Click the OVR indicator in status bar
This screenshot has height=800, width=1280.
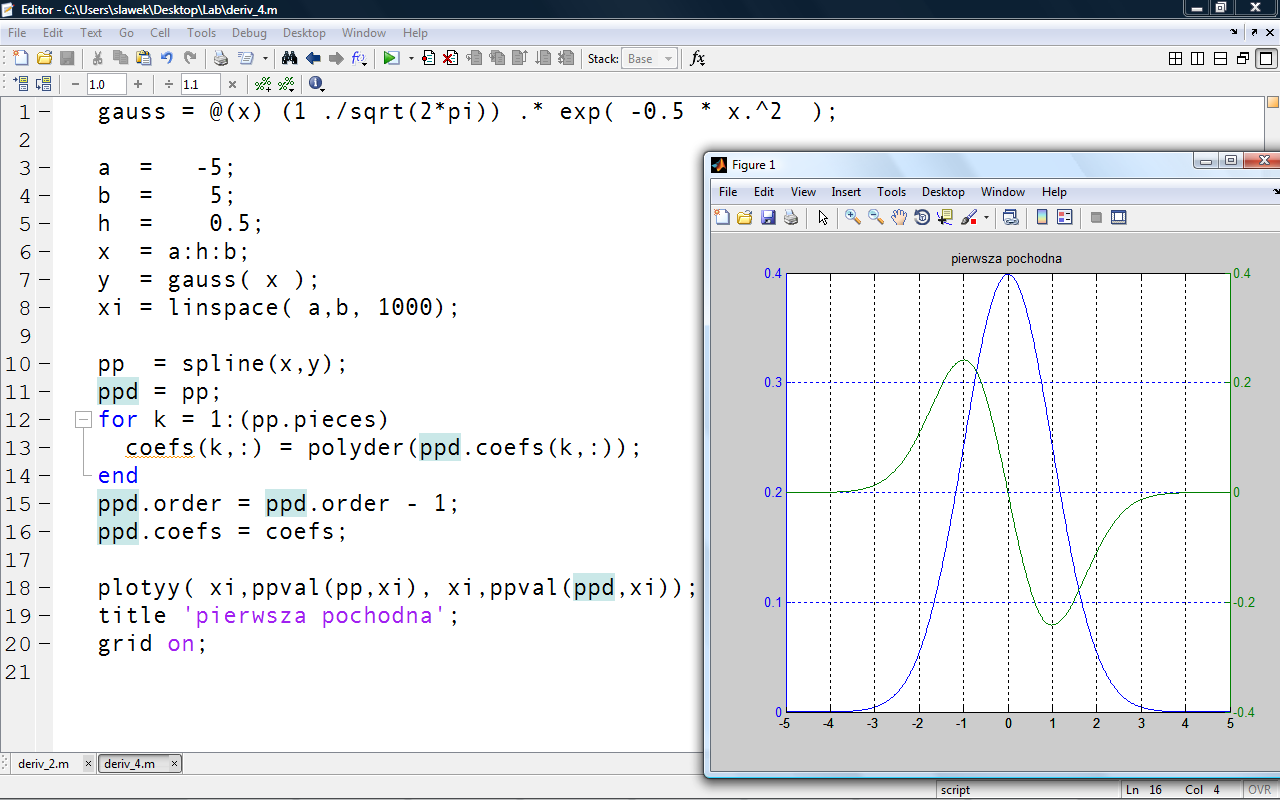click(x=1260, y=790)
